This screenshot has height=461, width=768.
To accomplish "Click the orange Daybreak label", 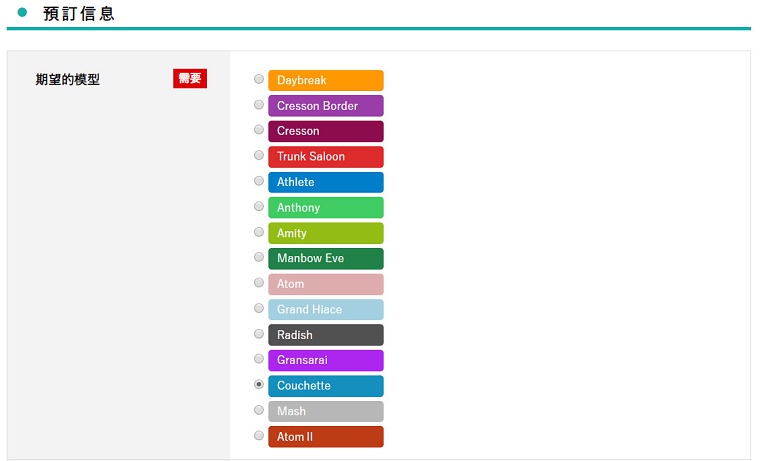I will click(326, 80).
